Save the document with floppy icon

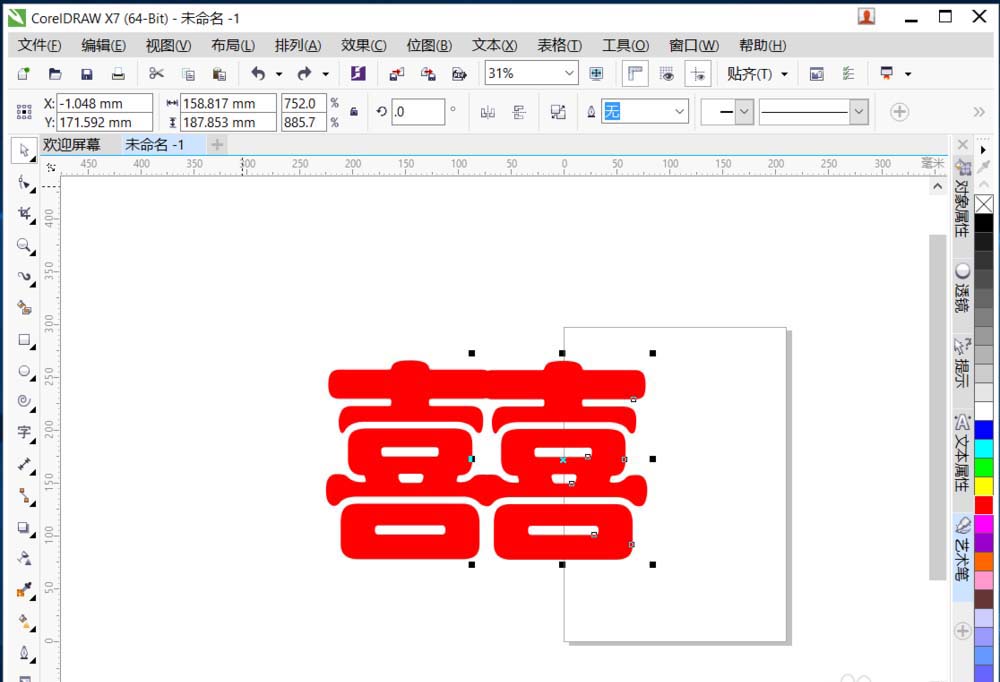point(87,73)
